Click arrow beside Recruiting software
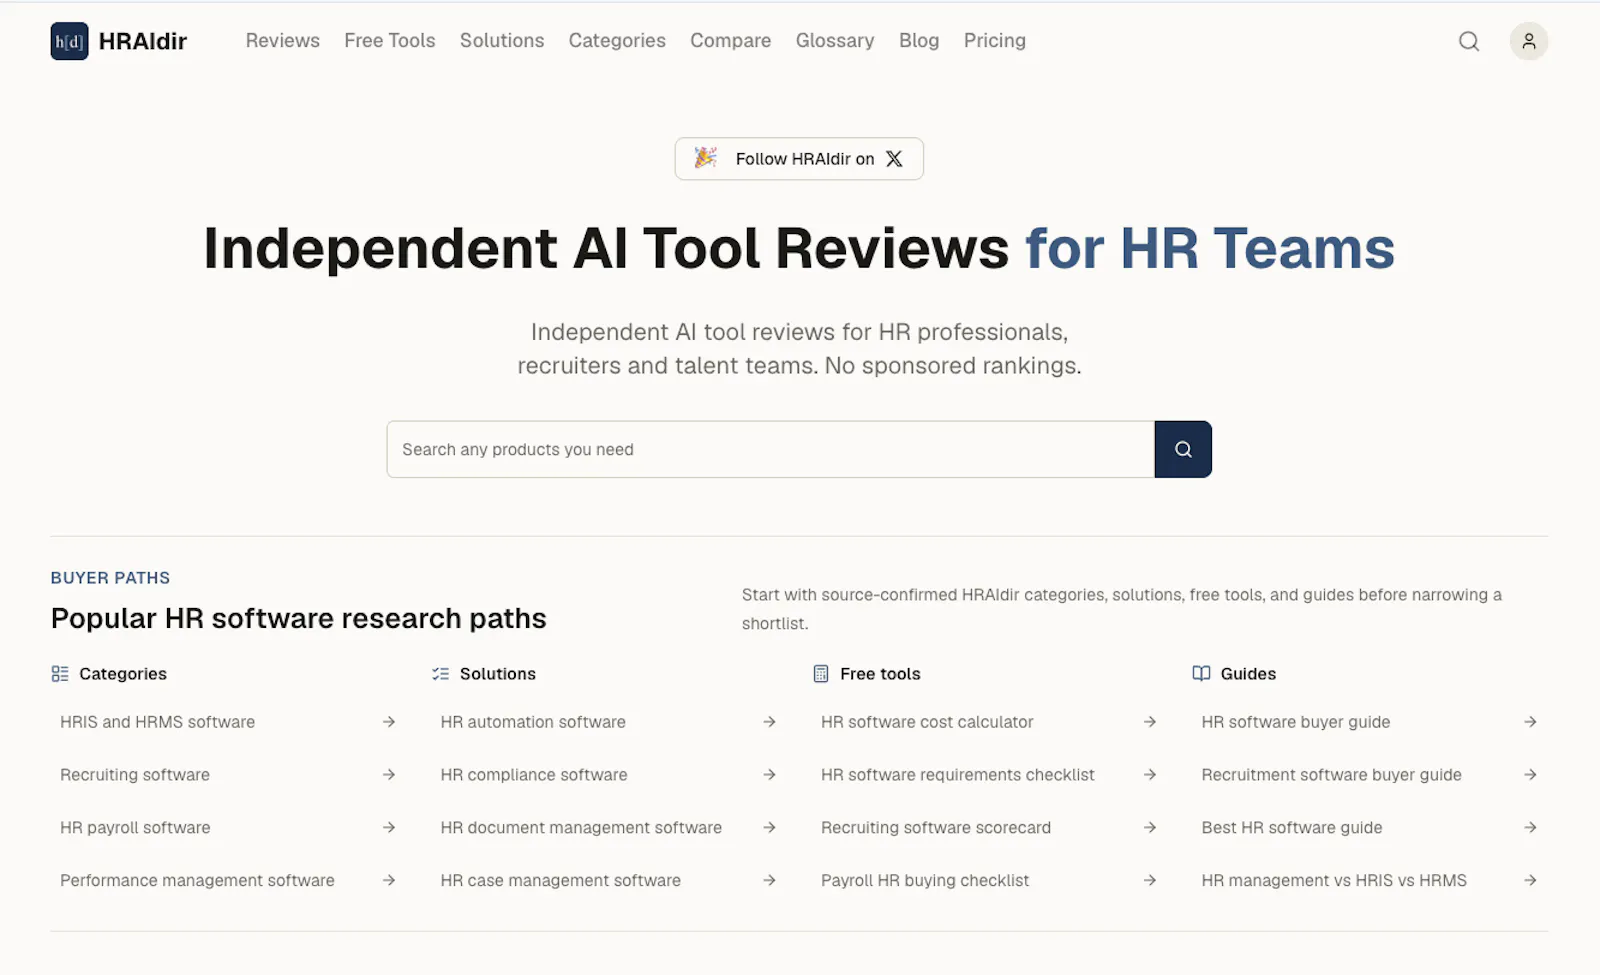 tap(389, 775)
